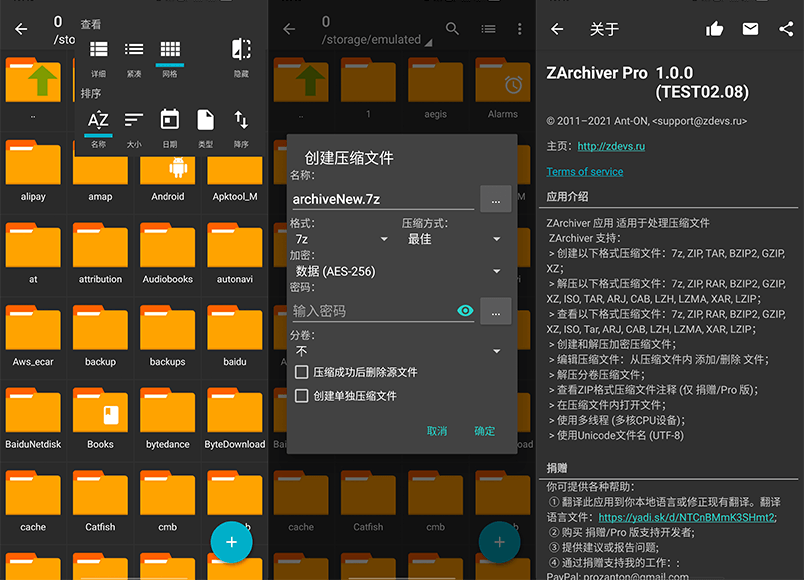The height and width of the screenshot is (580, 804).
Task: Tap the bright plus floating button
Action: (231, 542)
